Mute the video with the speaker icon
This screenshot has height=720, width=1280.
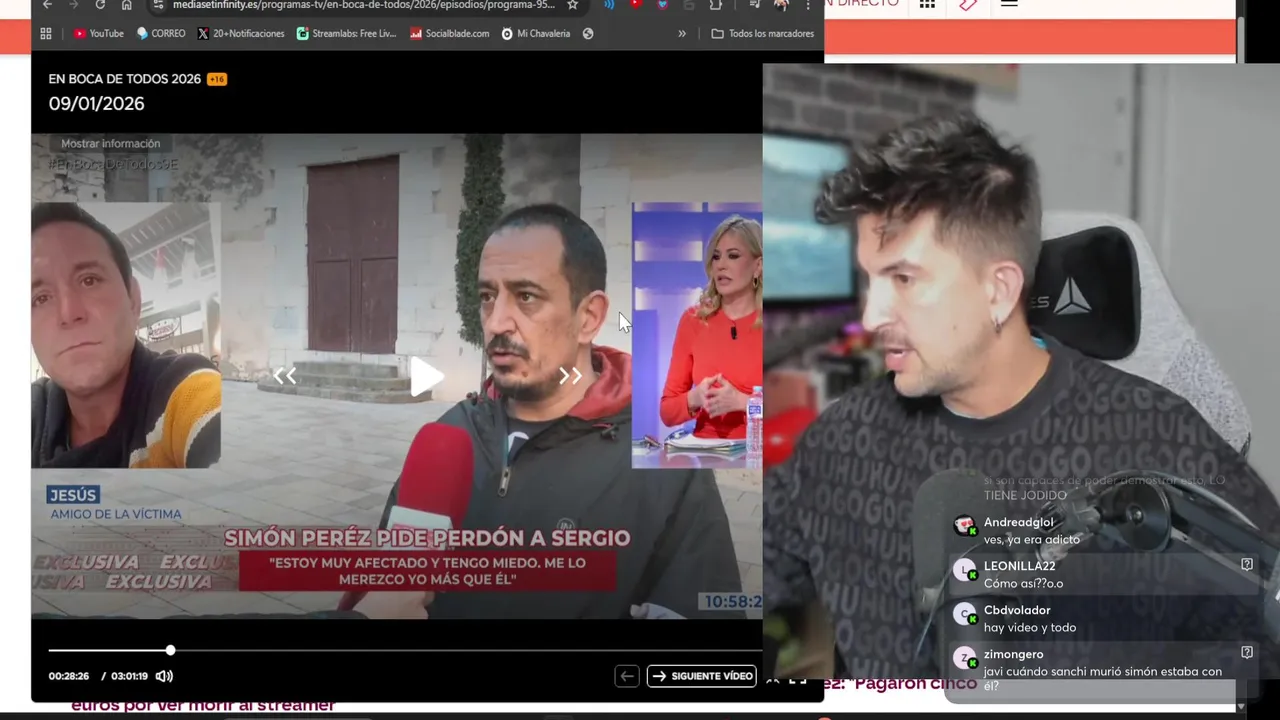(164, 676)
